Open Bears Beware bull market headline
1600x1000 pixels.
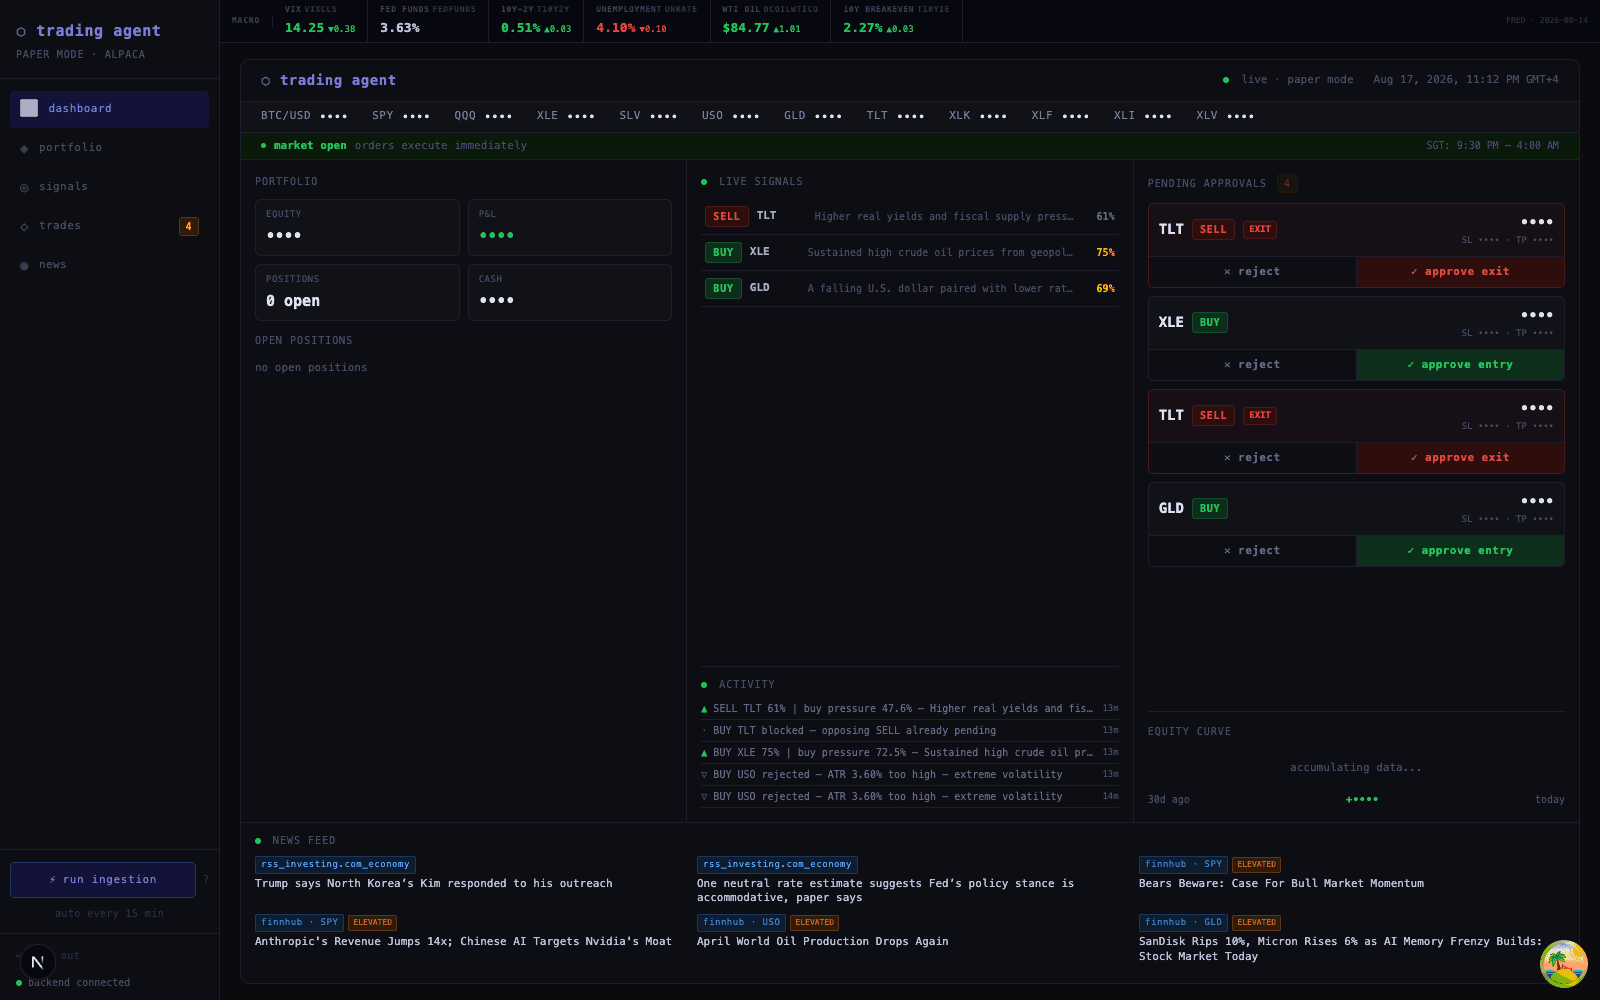tap(1281, 884)
